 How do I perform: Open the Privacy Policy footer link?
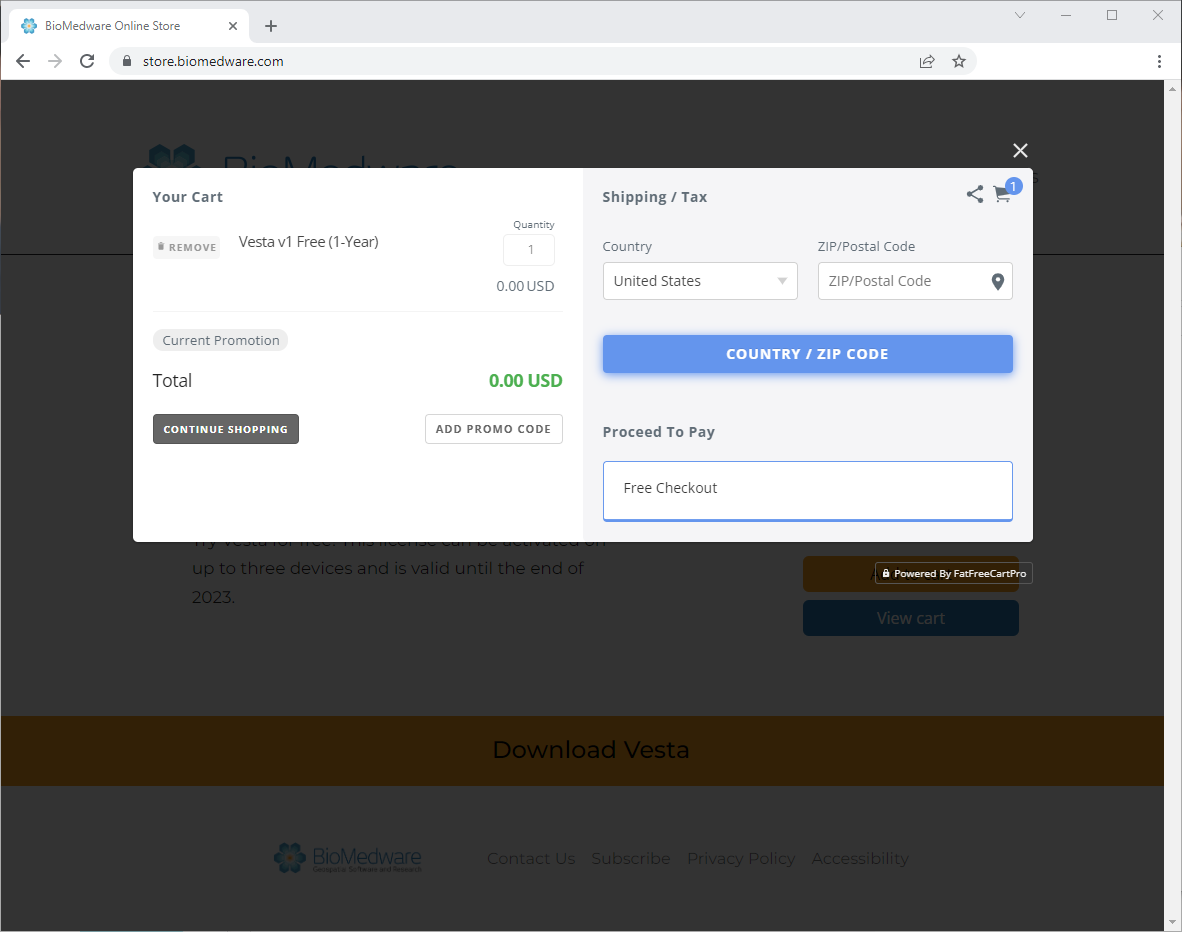pos(741,859)
